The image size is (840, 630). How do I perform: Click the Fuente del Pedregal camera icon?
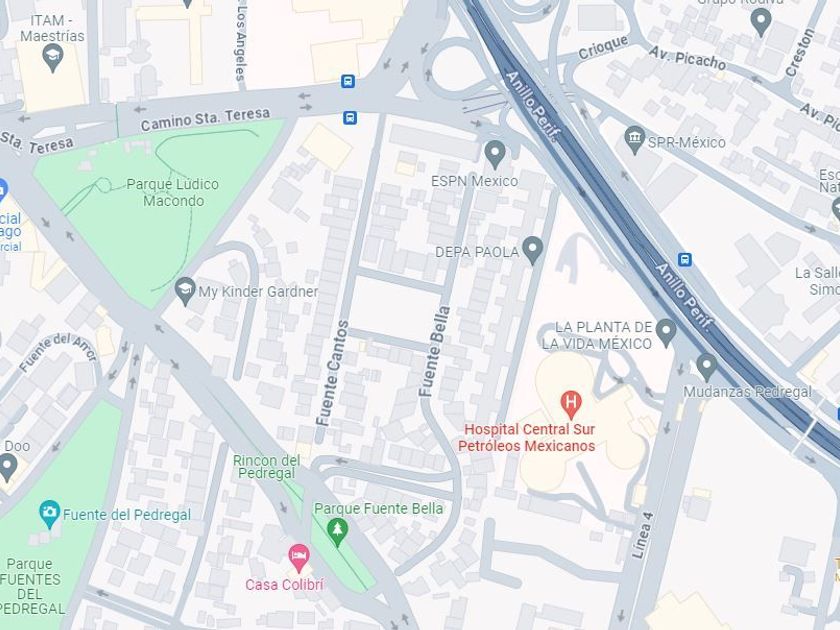pyautogui.click(x=49, y=514)
